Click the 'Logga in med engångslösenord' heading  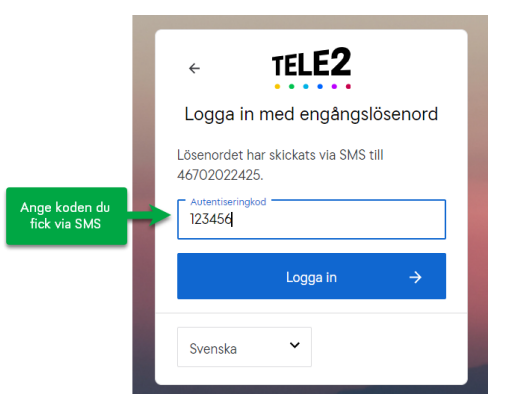[x=311, y=114]
